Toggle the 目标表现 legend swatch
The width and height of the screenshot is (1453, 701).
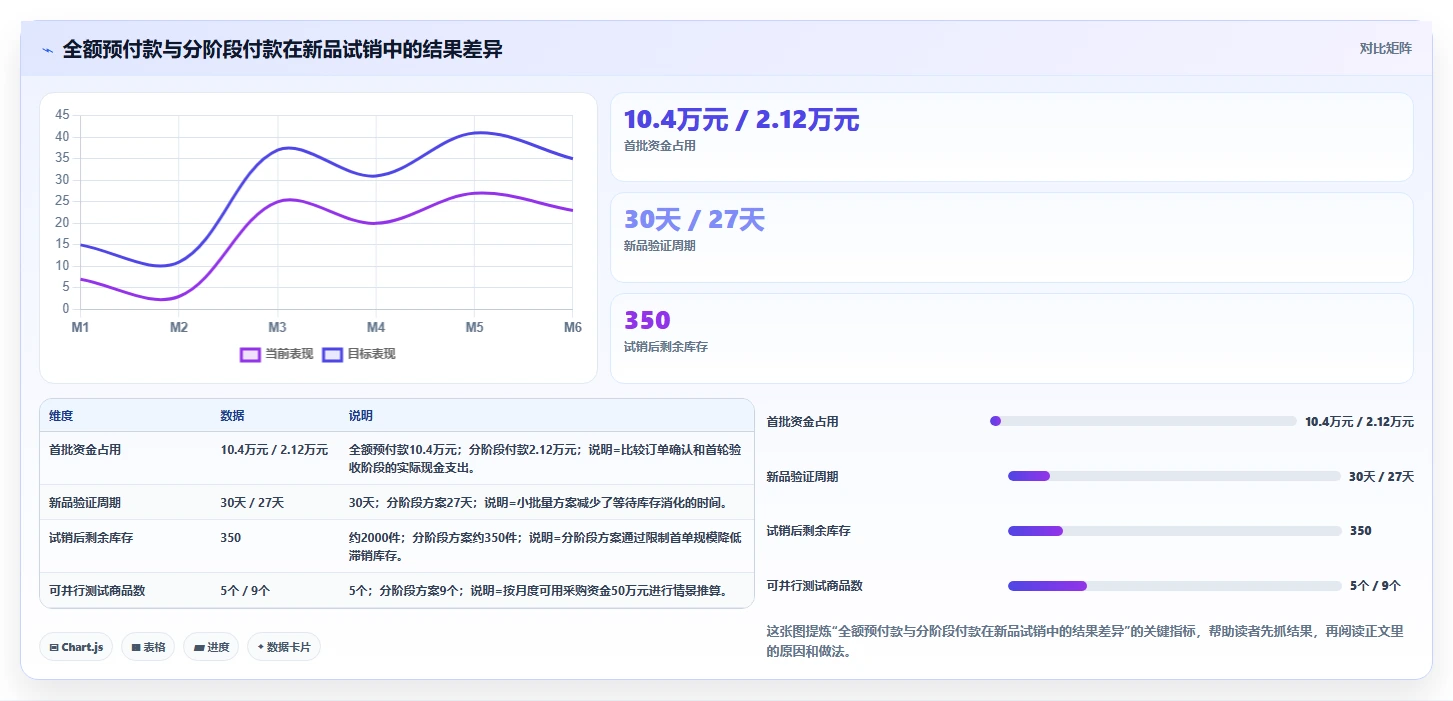point(332,354)
